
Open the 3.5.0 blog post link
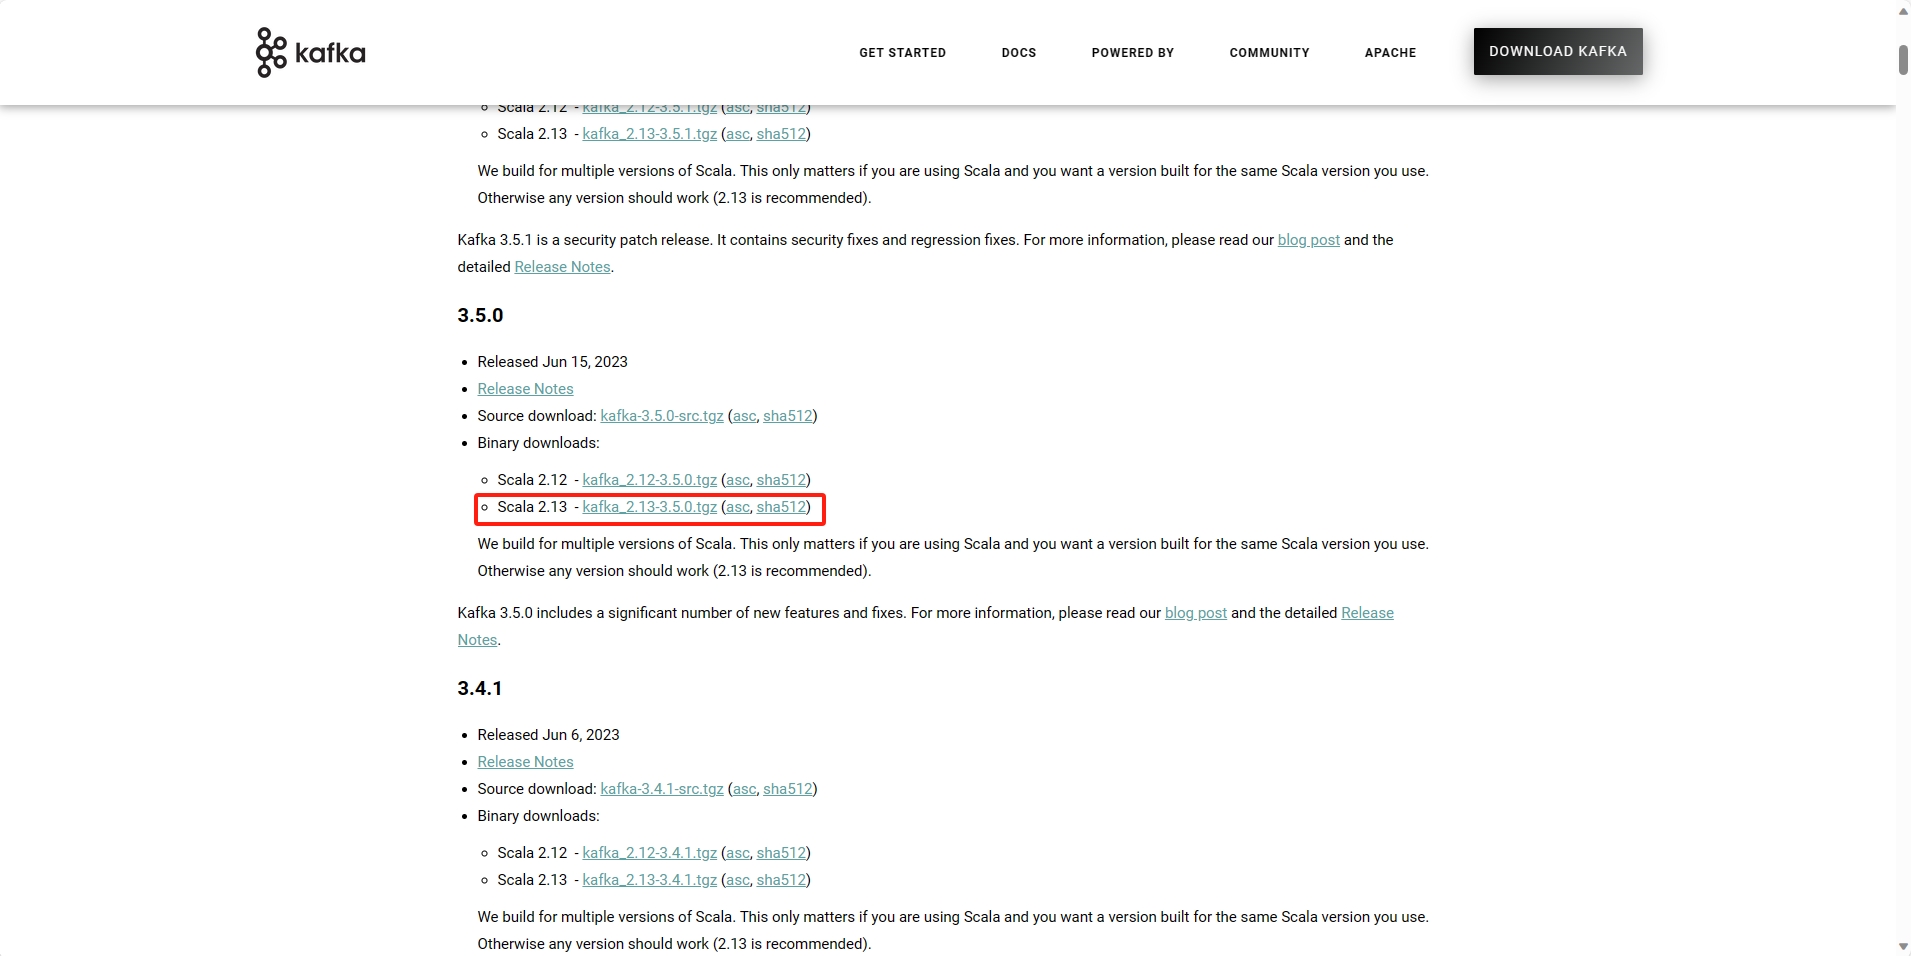tap(1195, 613)
